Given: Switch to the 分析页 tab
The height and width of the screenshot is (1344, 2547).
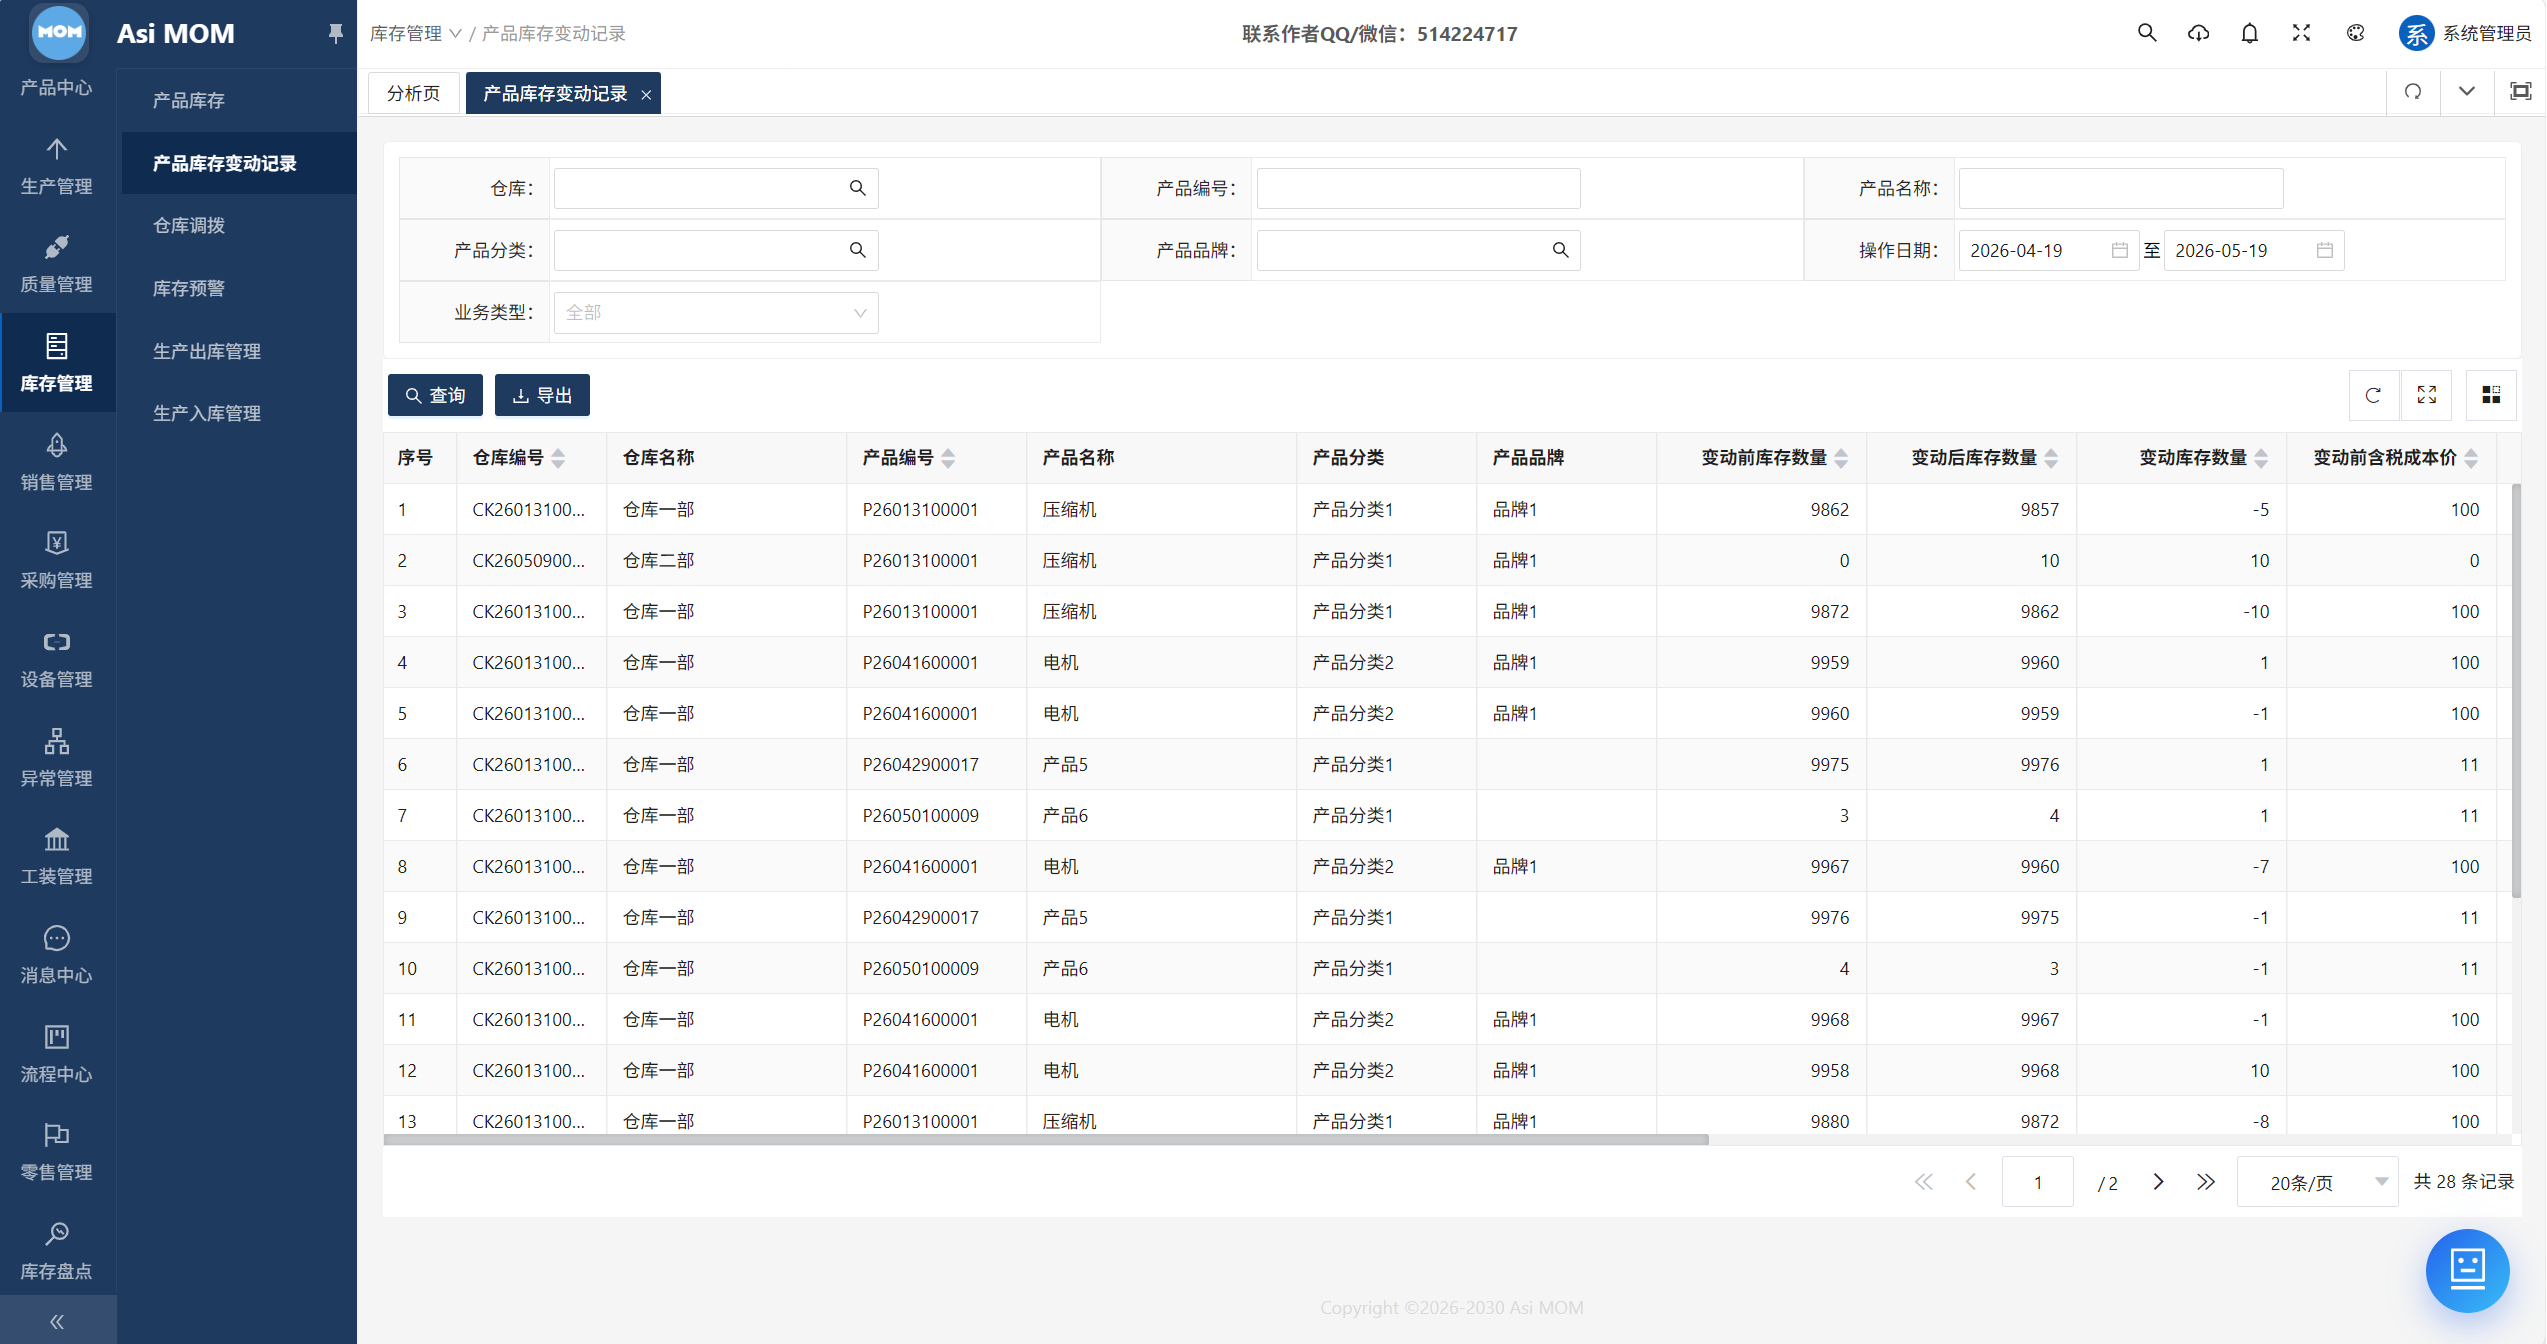Looking at the screenshot, I should tap(414, 93).
